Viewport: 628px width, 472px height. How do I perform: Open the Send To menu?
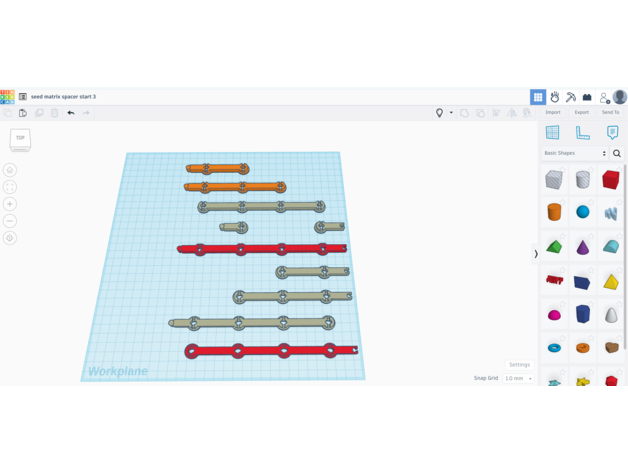click(610, 112)
